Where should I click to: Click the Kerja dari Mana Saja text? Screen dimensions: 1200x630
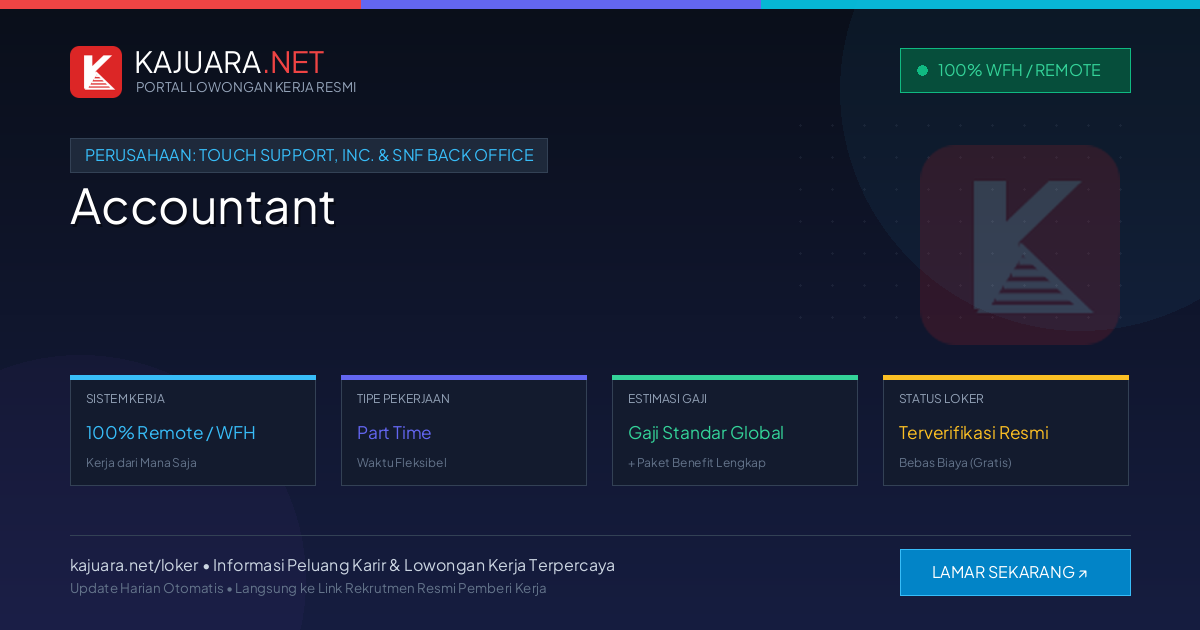pyautogui.click(x=141, y=463)
